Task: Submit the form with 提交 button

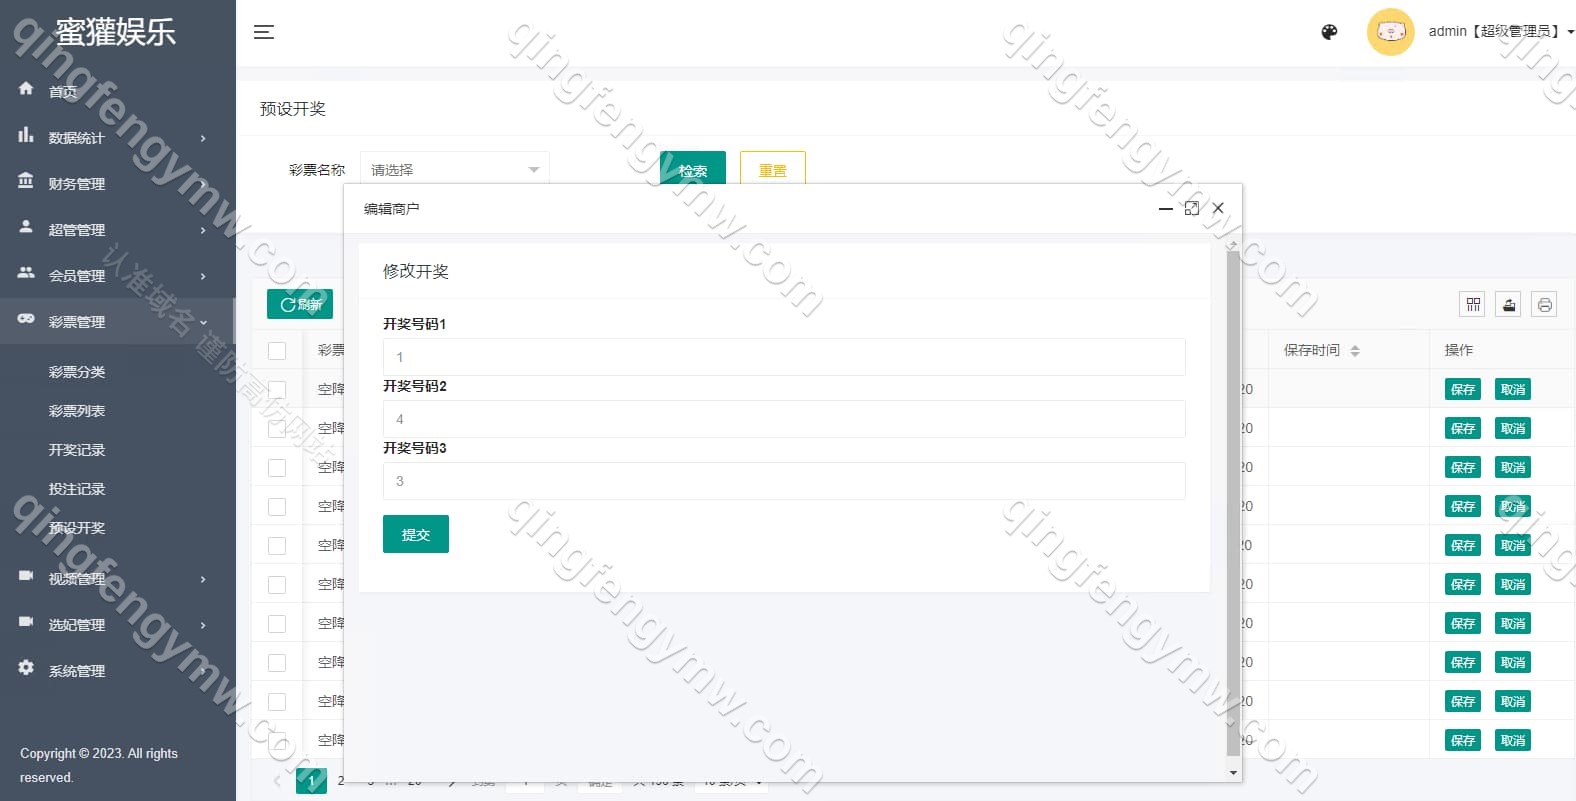Action: tap(415, 534)
